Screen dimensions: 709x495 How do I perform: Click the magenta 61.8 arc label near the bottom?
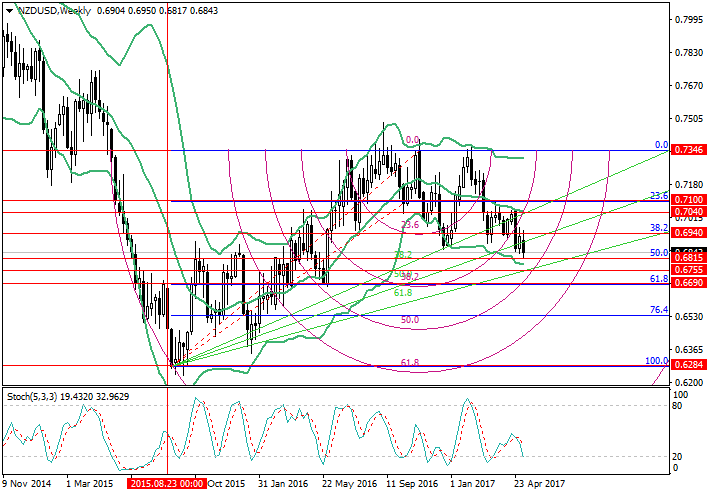(410, 363)
